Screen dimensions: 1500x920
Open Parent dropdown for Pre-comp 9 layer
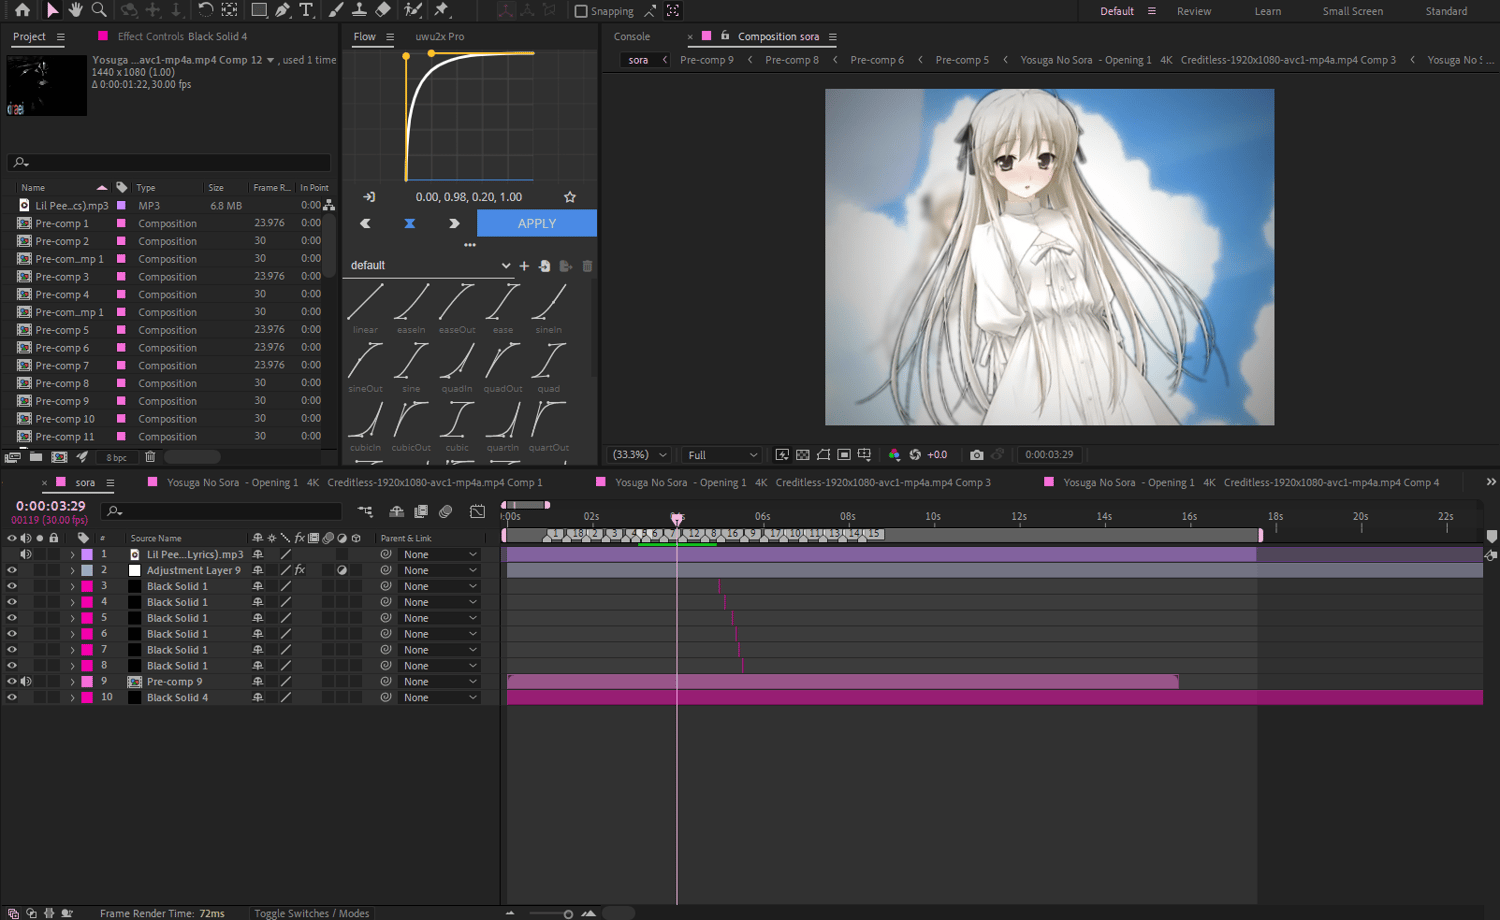(440, 682)
